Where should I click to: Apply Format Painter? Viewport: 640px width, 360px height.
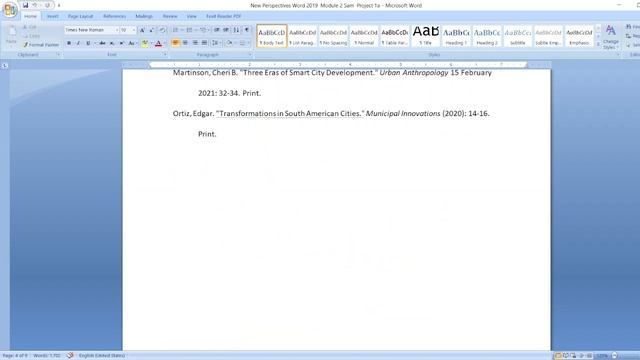[41, 45]
